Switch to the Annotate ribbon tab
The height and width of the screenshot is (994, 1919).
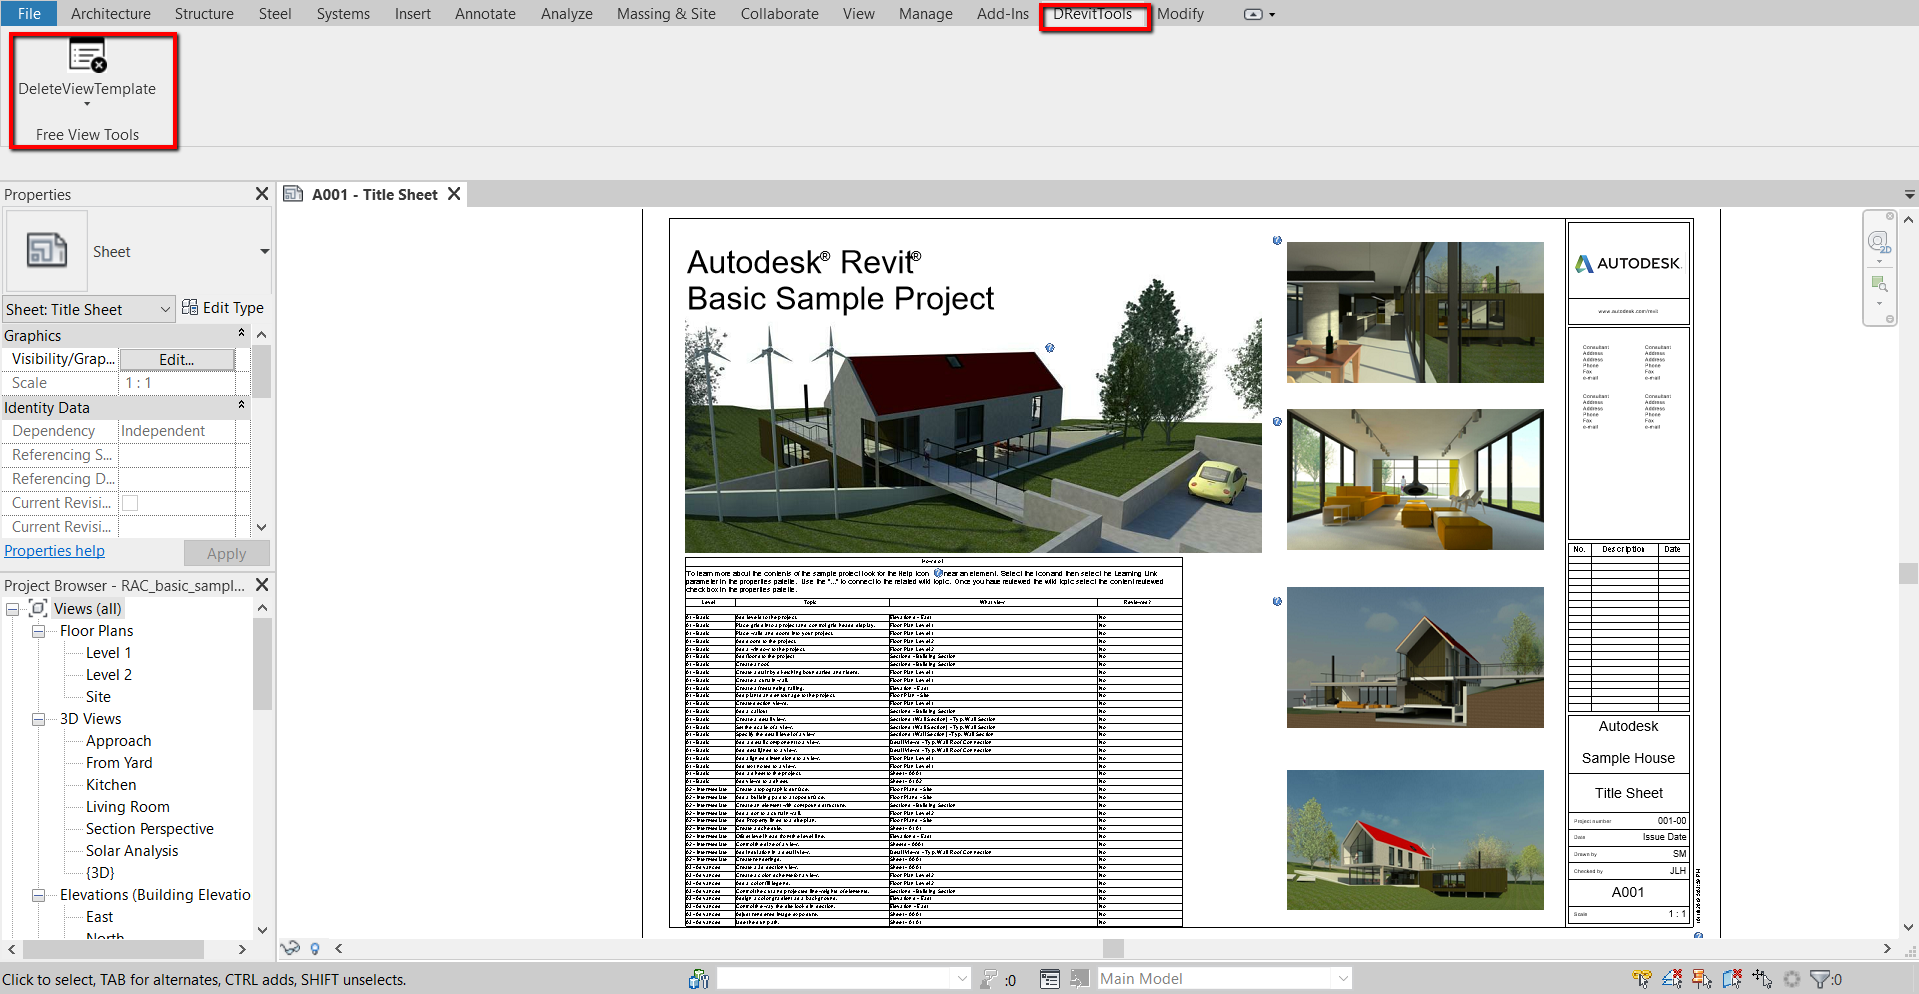485,14
